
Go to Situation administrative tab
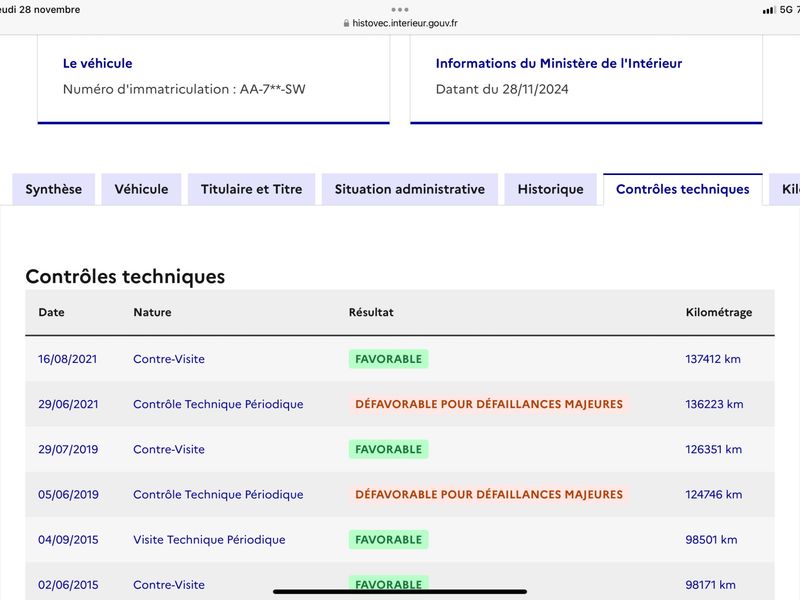tap(410, 189)
